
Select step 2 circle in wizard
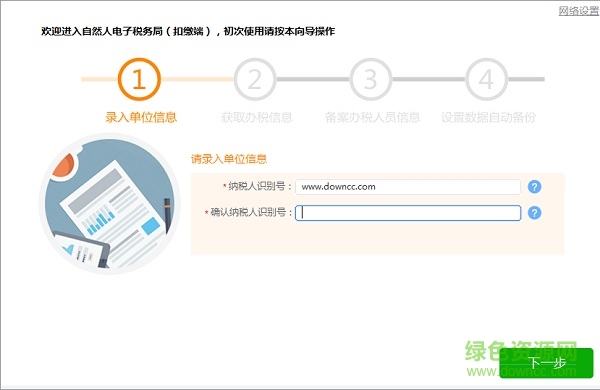(x=255, y=79)
